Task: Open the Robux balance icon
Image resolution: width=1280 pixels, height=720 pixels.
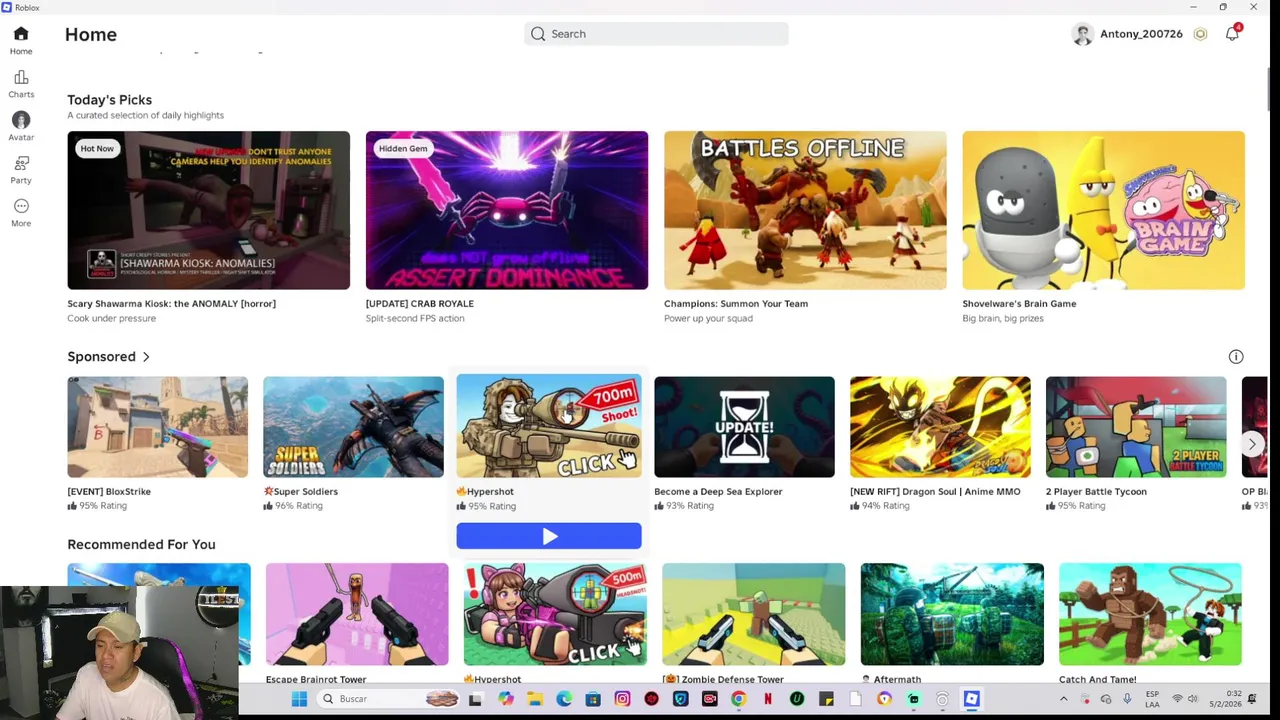Action: coord(1200,34)
